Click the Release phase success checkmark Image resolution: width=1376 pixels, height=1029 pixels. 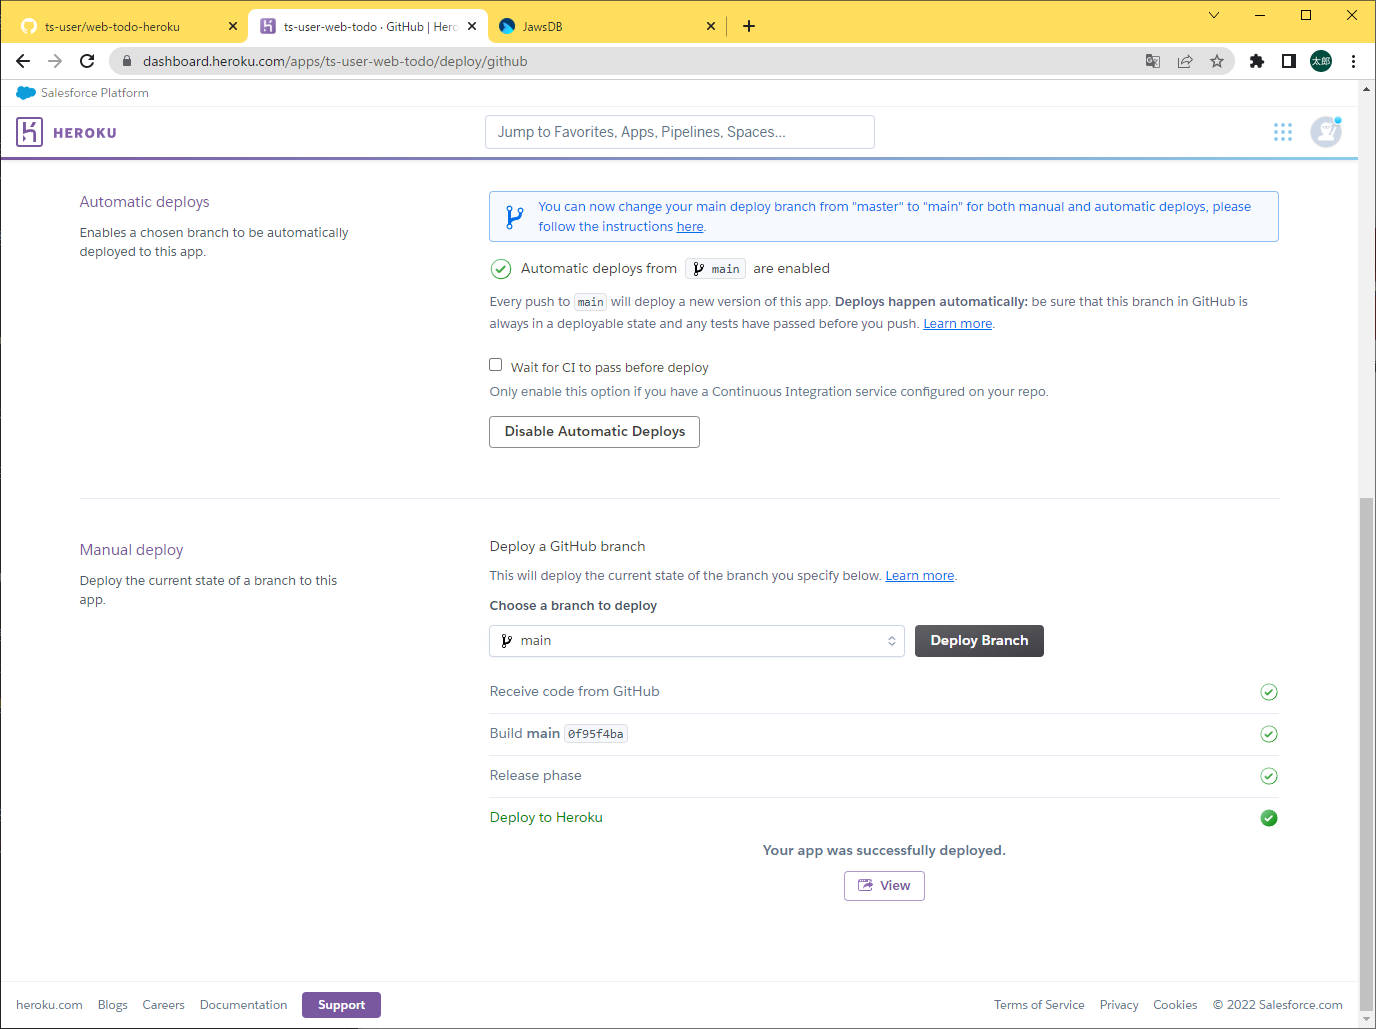(x=1269, y=776)
